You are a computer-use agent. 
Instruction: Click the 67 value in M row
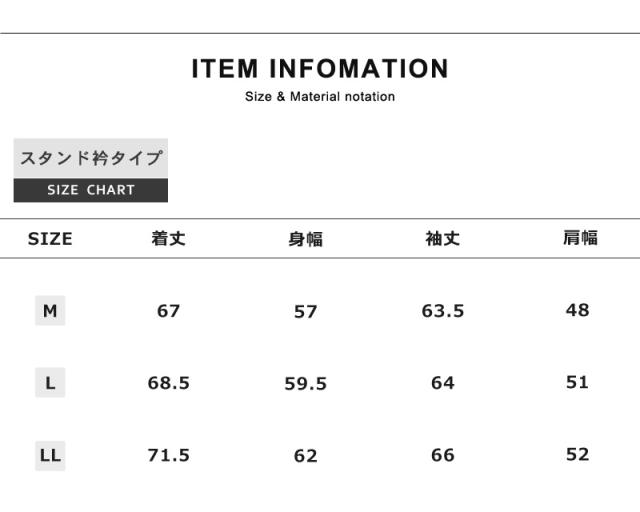pyautogui.click(x=168, y=311)
